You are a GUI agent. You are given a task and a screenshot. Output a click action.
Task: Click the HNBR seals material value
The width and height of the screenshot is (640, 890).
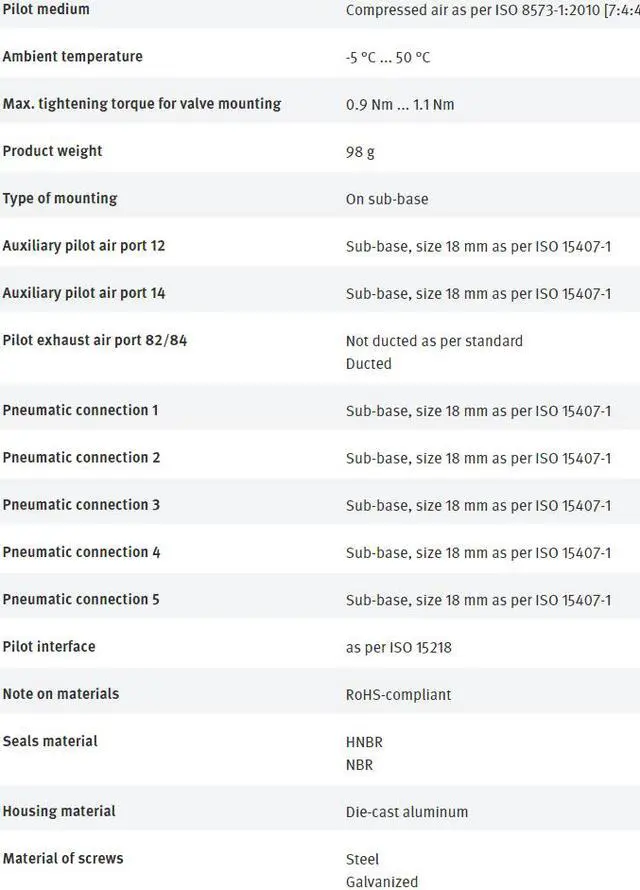pyautogui.click(x=364, y=742)
